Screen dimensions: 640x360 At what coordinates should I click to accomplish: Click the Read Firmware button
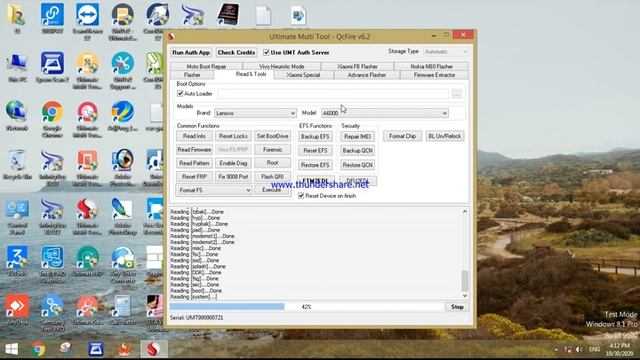tap(194, 150)
